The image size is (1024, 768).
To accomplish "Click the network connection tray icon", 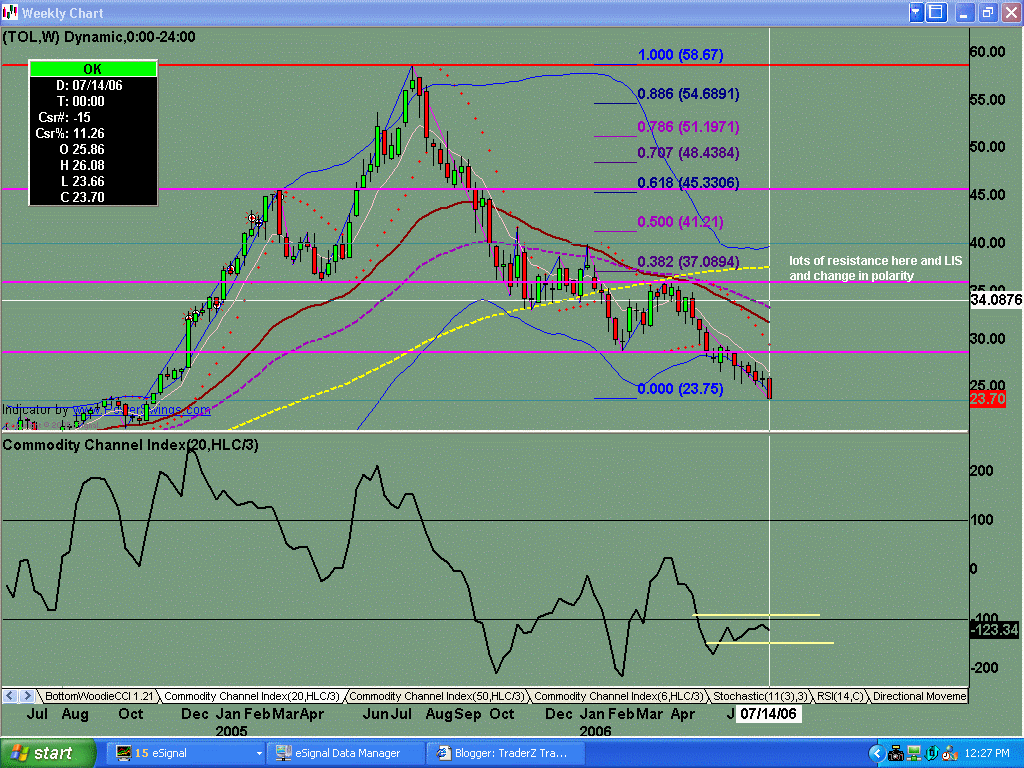I will [x=914, y=754].
